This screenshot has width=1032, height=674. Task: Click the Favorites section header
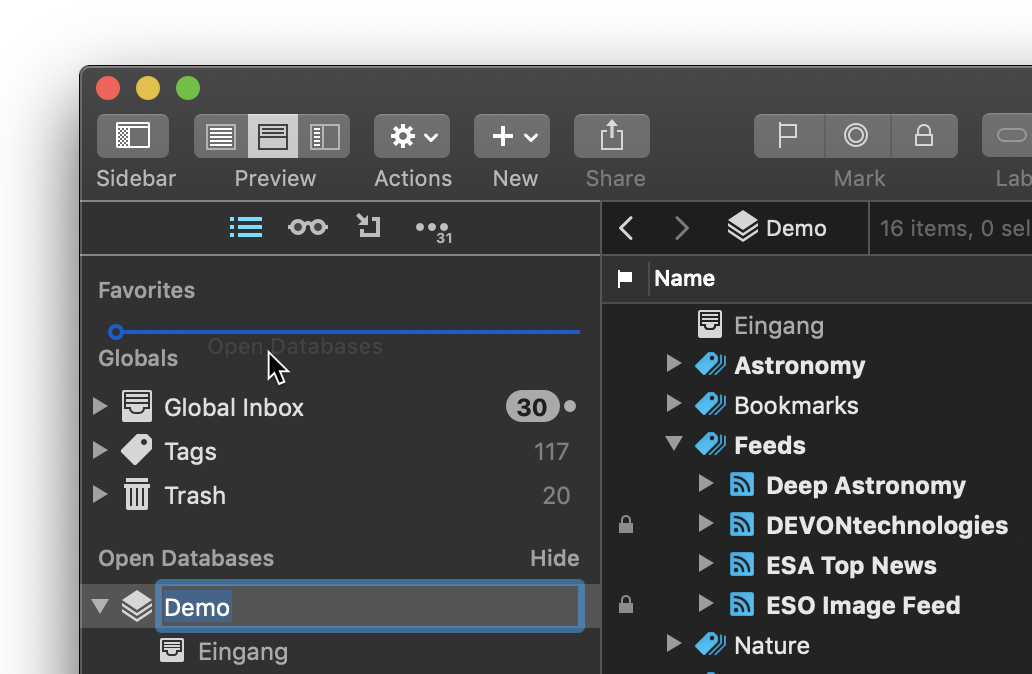(x=146, y=290)
